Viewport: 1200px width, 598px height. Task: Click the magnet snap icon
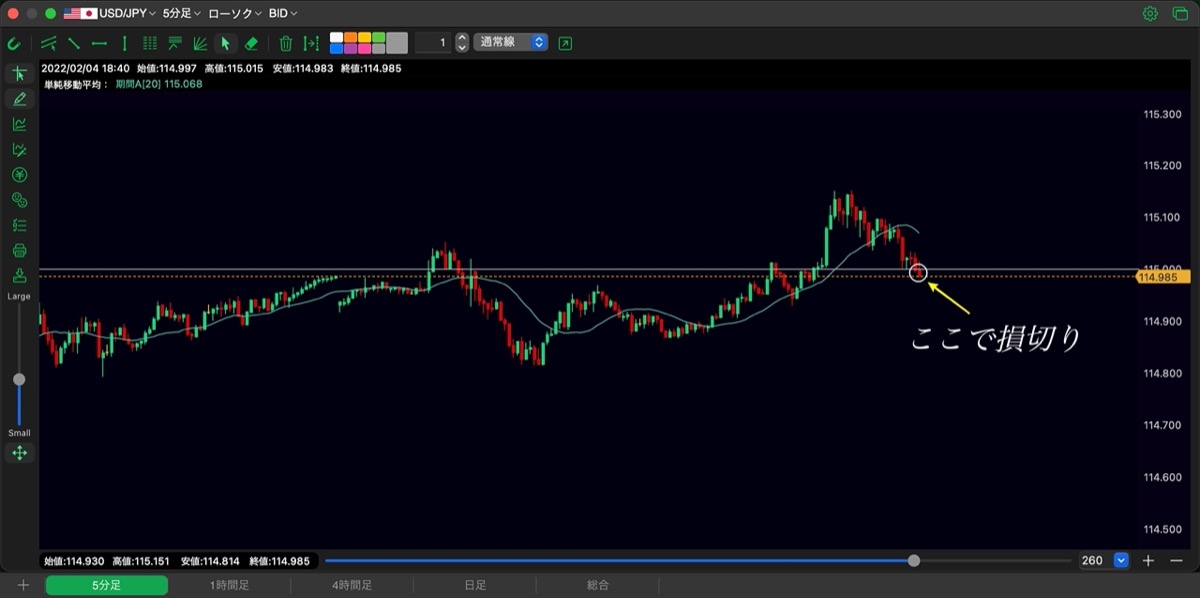tap(14, 43)
